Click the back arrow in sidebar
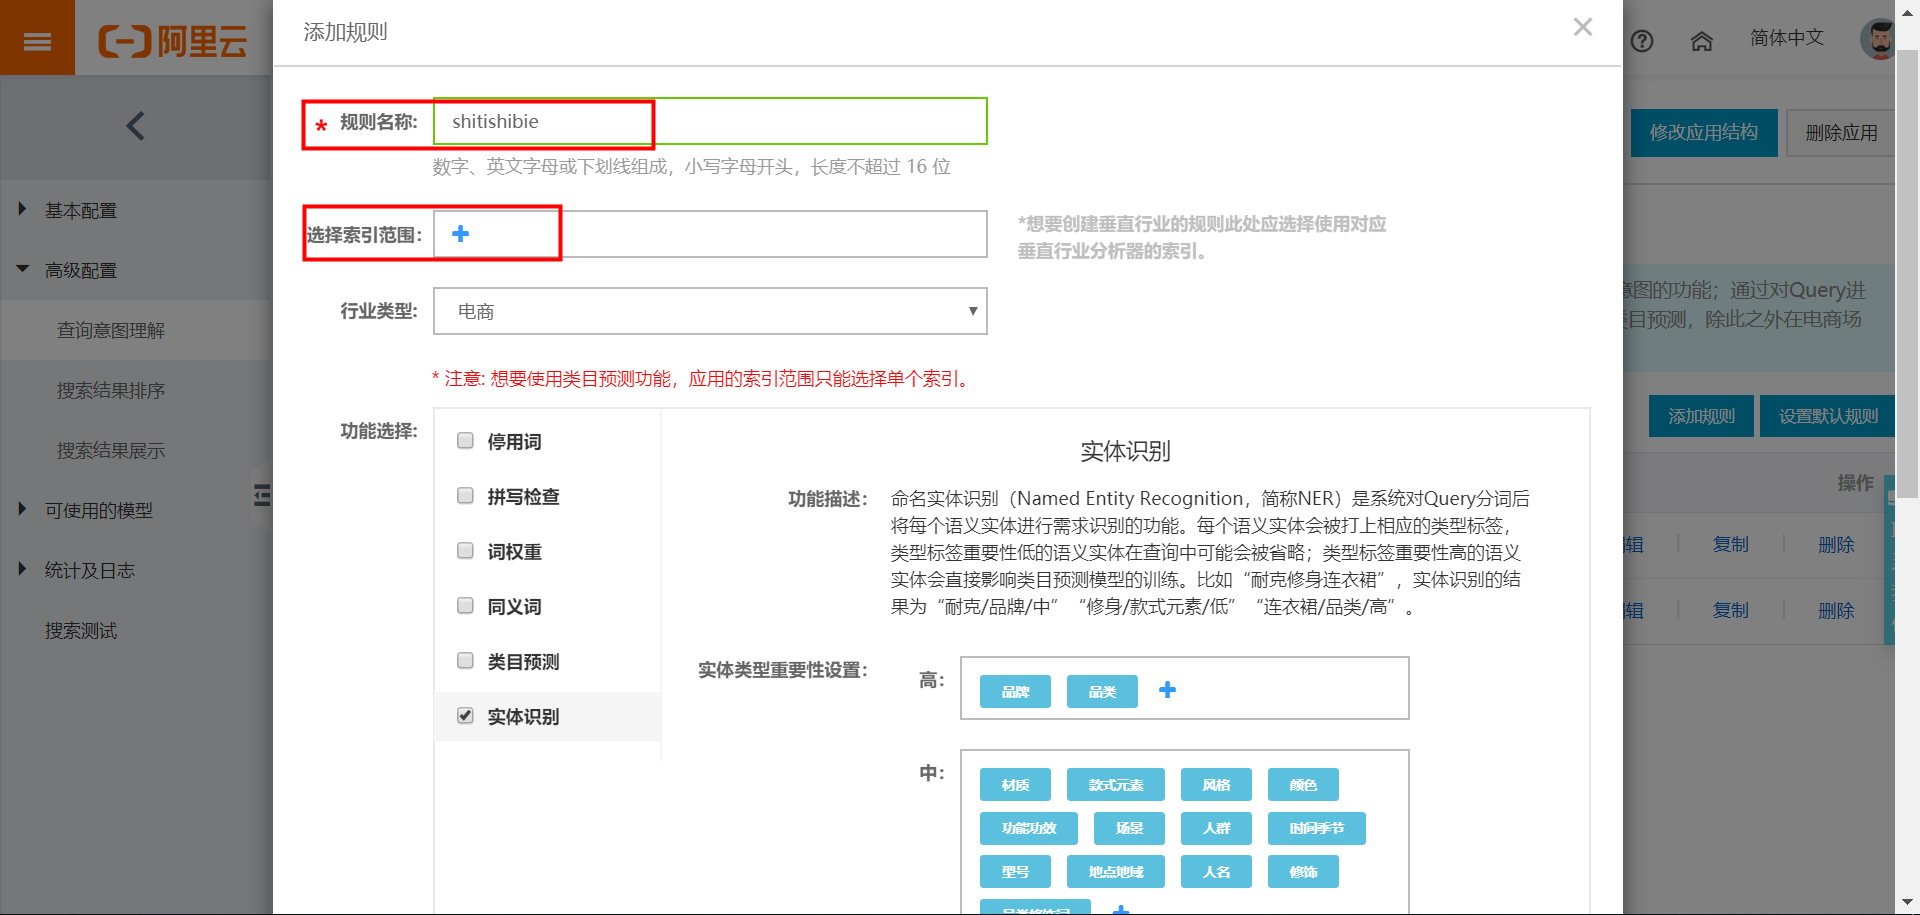Image resolution: width=1920 pixels, height=915 pixels. click(136, 126)
